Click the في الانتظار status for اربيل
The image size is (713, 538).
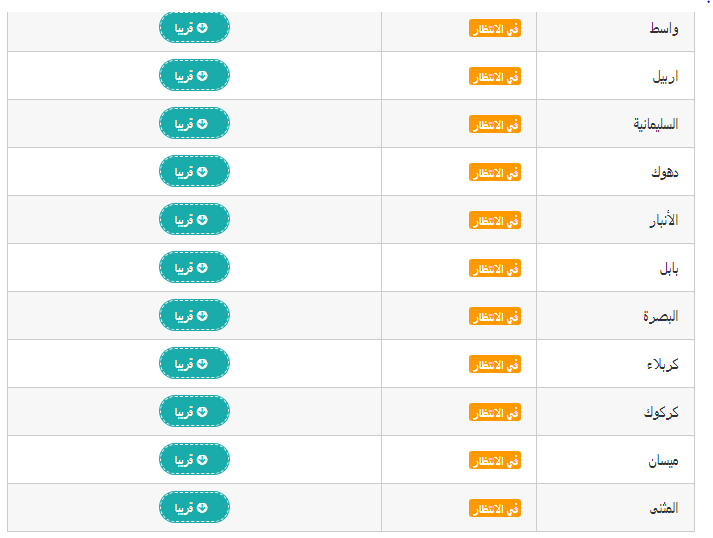coord(495,76)
